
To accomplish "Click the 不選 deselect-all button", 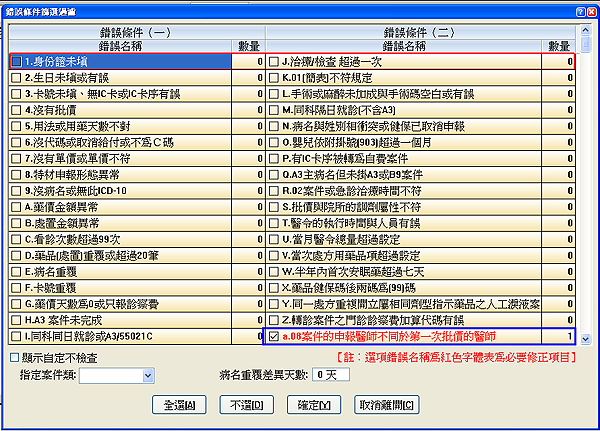I will coord(245,405).
